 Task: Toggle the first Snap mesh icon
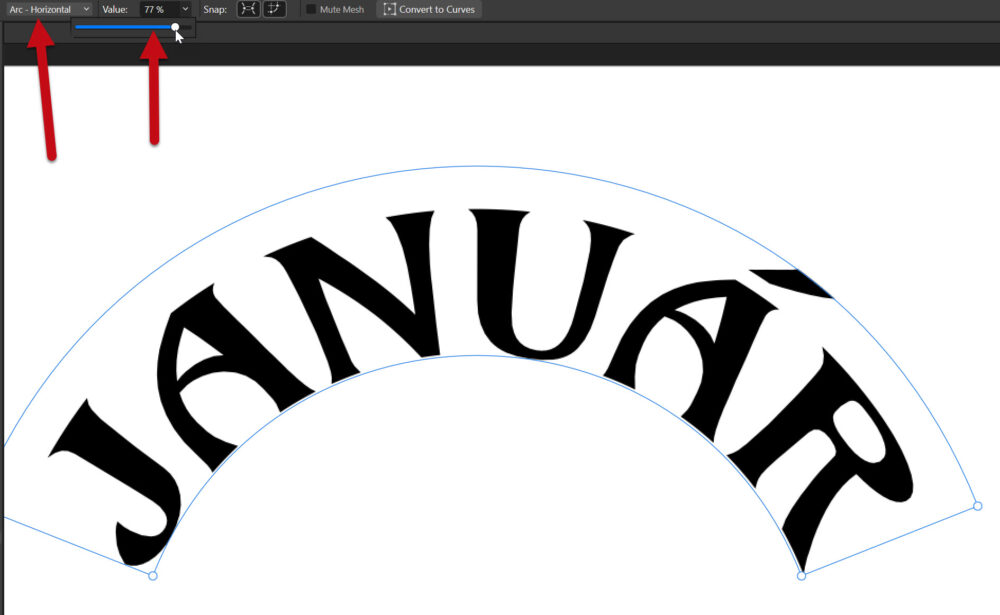246,9
